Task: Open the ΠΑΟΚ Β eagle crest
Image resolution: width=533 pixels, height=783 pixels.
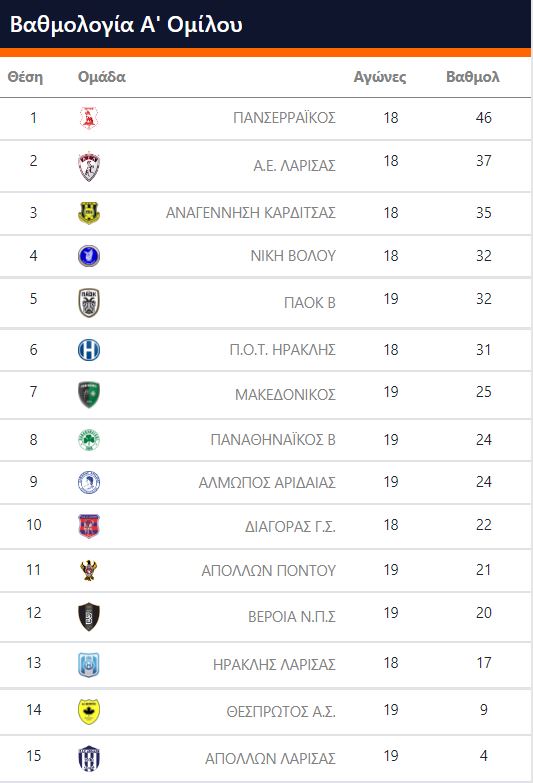Action: click(89, 303)
